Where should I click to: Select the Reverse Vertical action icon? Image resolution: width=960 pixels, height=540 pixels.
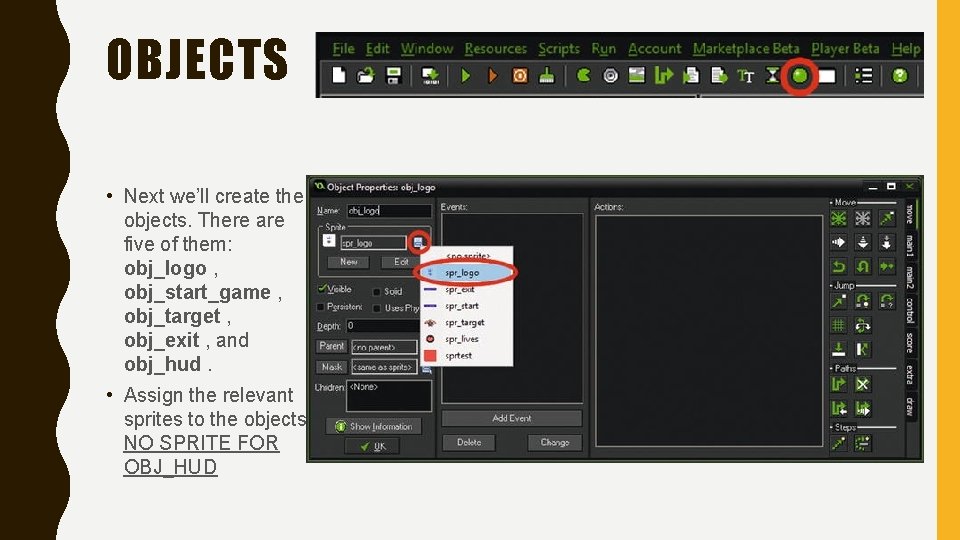click(863, 266)
